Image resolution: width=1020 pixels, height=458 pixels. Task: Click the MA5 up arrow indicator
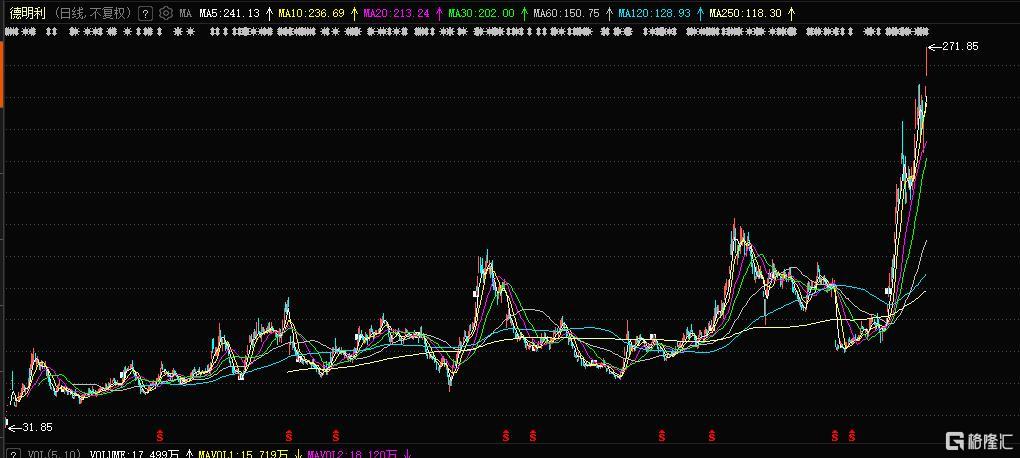coord(269,13)
